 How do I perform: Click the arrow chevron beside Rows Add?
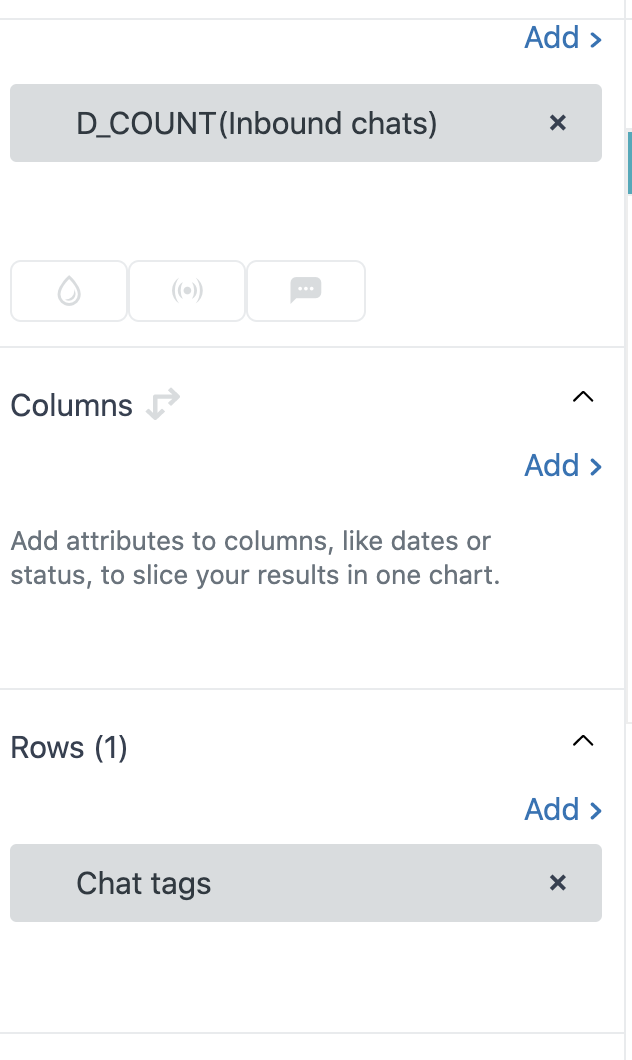pos(596,810)
